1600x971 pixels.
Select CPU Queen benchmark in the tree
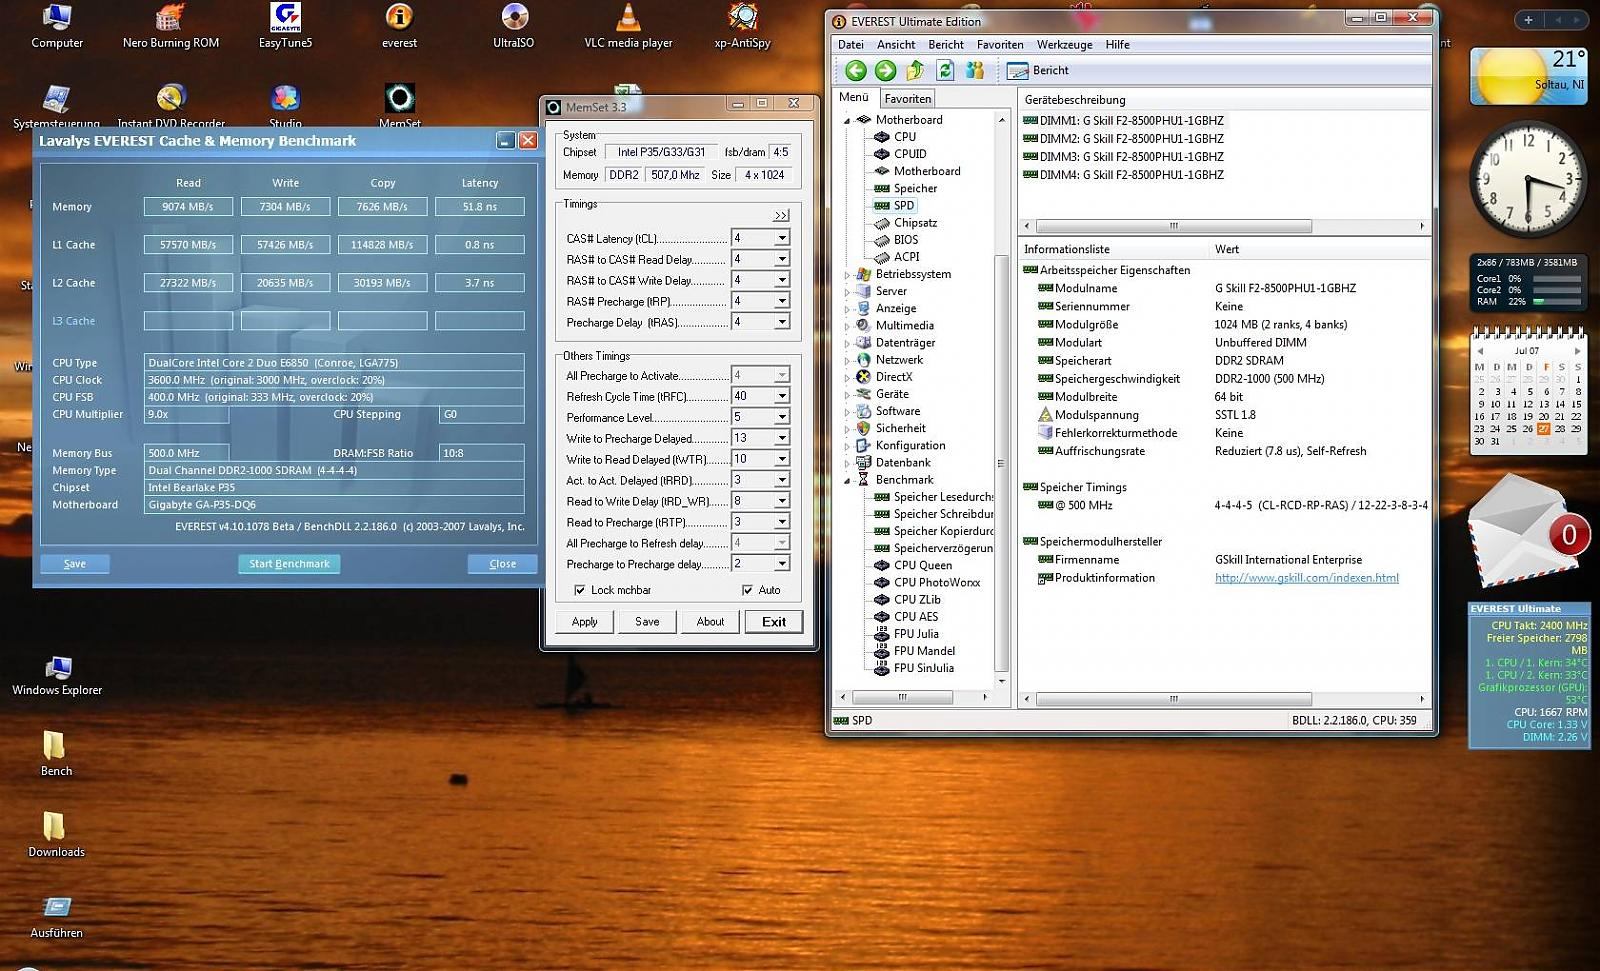[x=922, y=565]
